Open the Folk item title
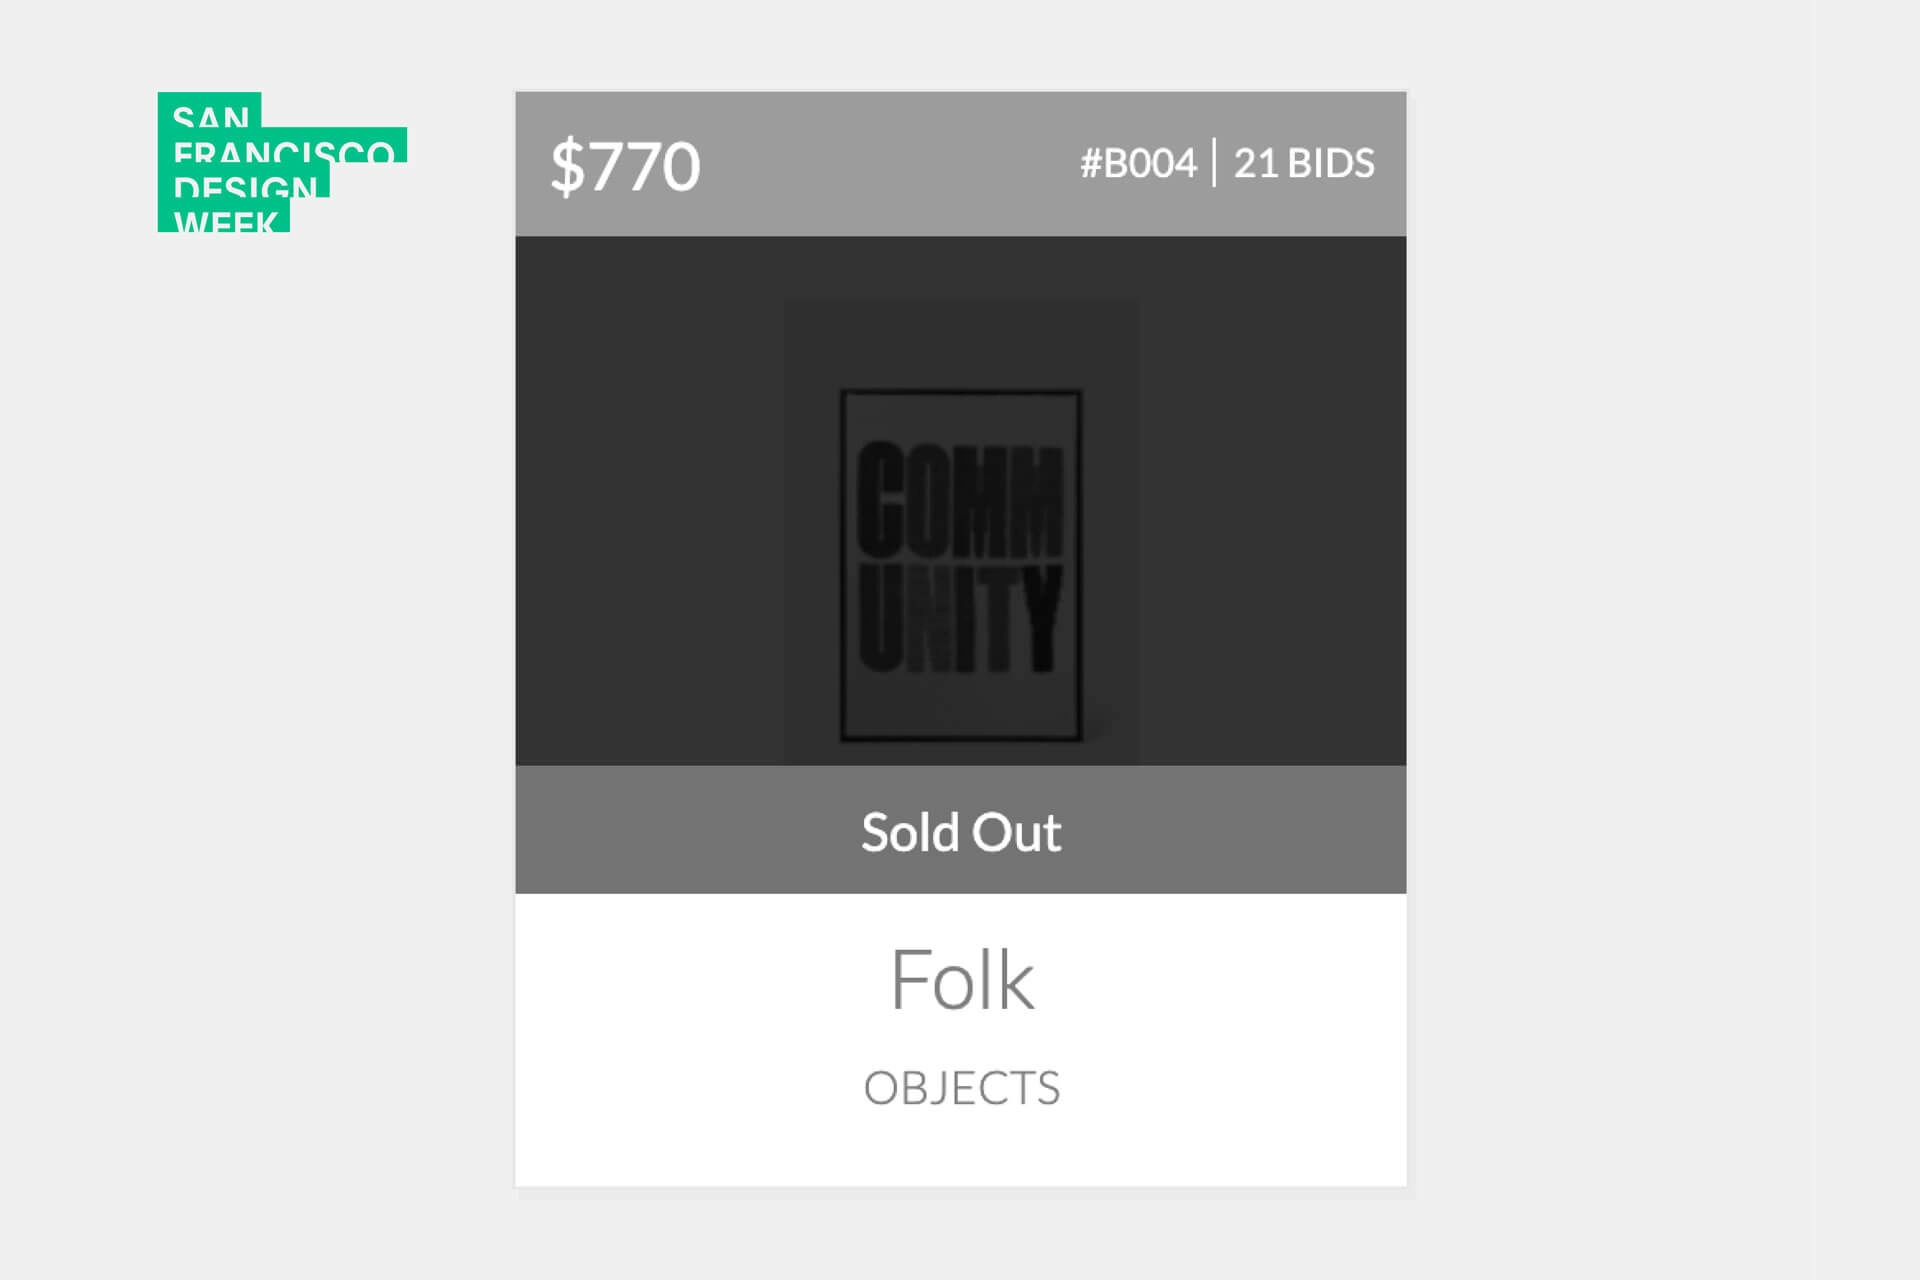Image resolution: width=1920 pixels, height=1280 pixels. (x=960, y=980)
